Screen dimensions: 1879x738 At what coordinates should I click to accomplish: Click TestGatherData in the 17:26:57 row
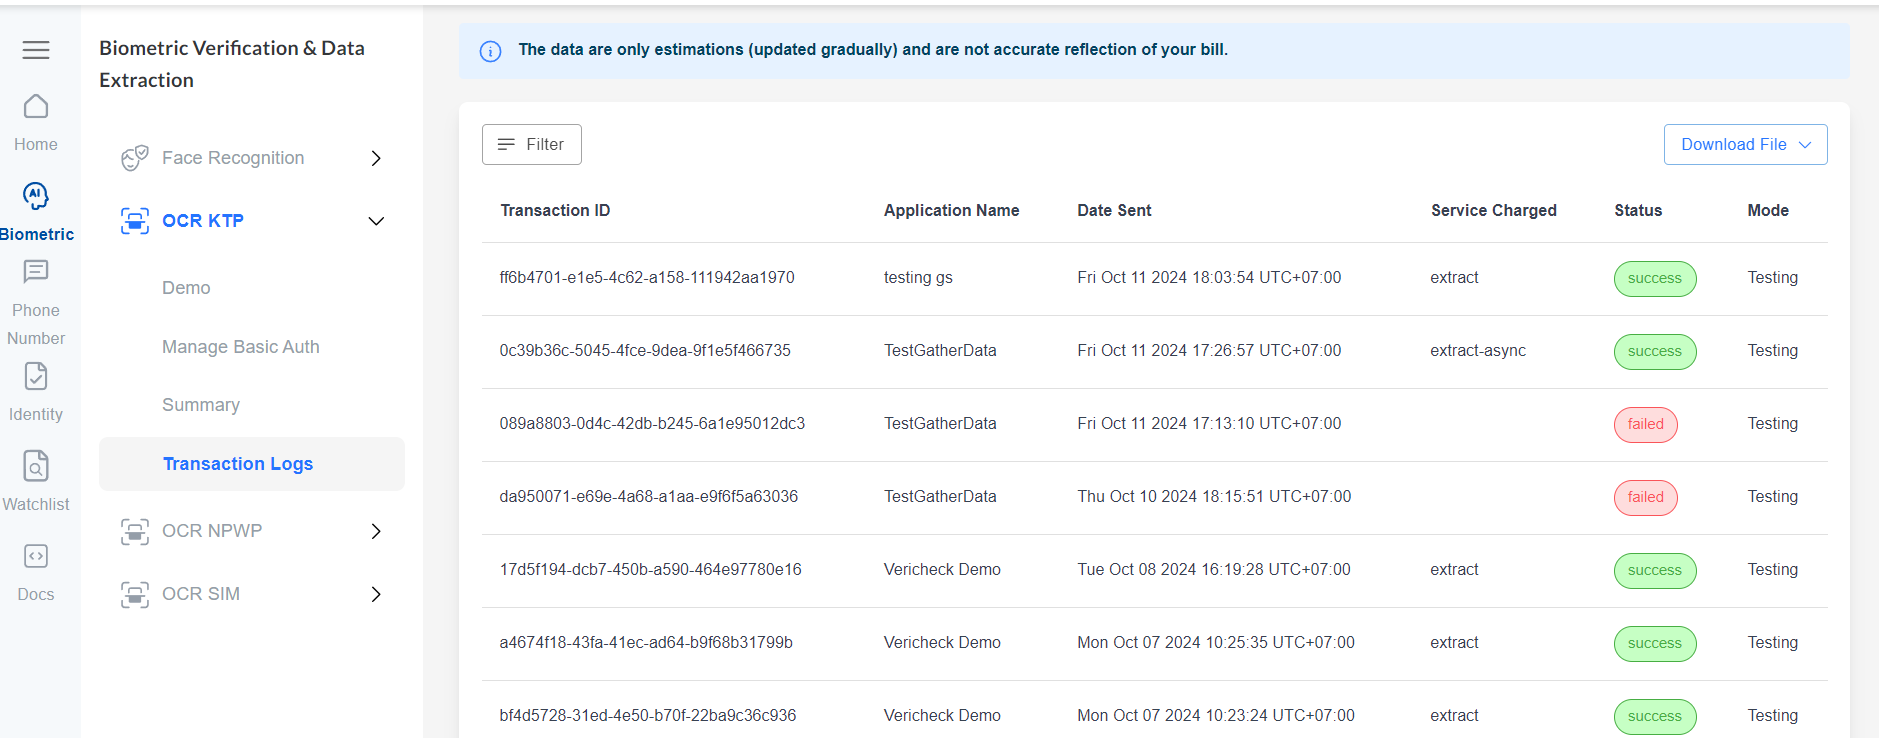coord(940,351)
